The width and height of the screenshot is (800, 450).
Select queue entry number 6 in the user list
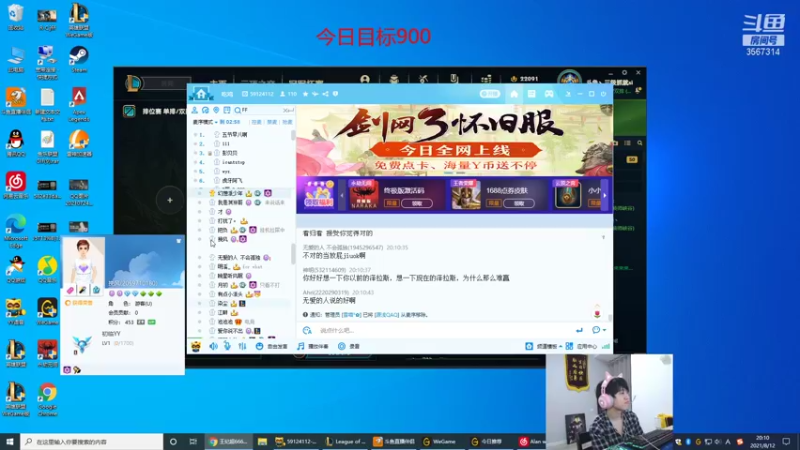coord(243,181)
